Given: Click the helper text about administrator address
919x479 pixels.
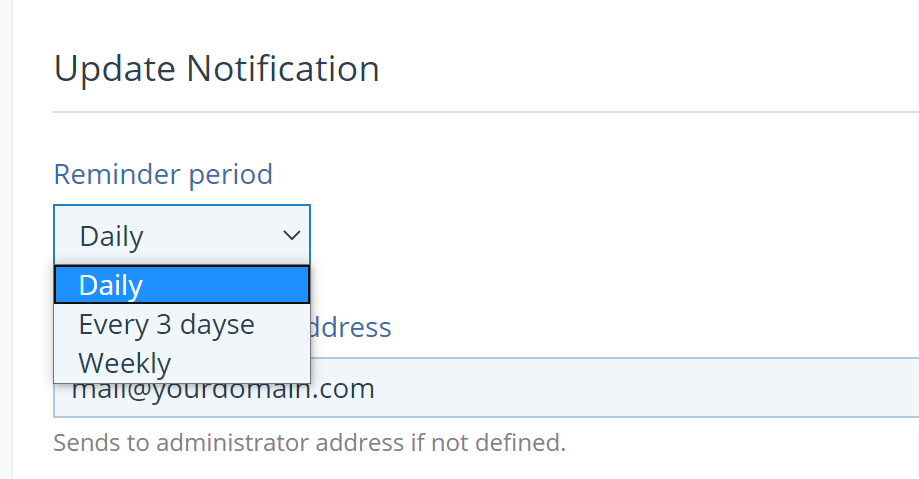Looking at the screenshot, I should (x=309, y=441).
